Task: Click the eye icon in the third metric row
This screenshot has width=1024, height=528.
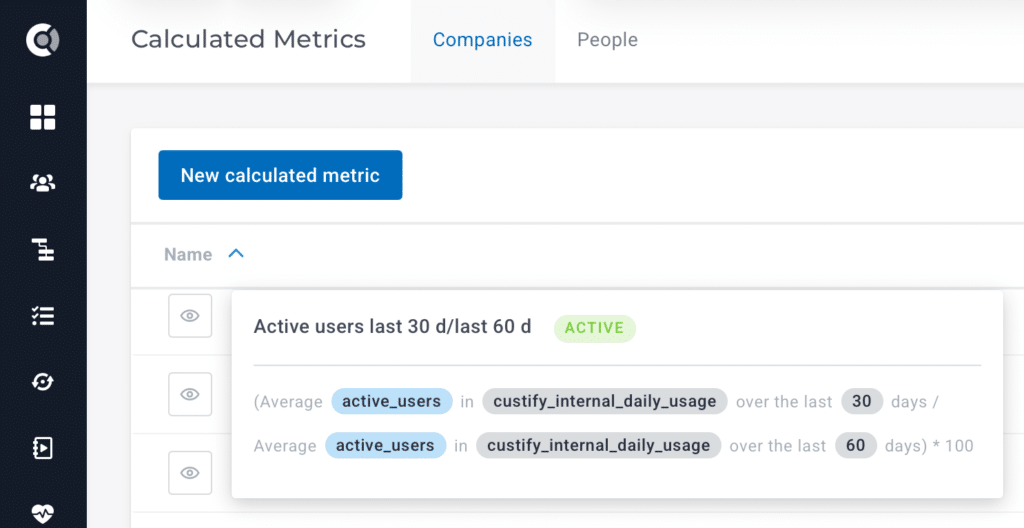Action: pos(190,472)
